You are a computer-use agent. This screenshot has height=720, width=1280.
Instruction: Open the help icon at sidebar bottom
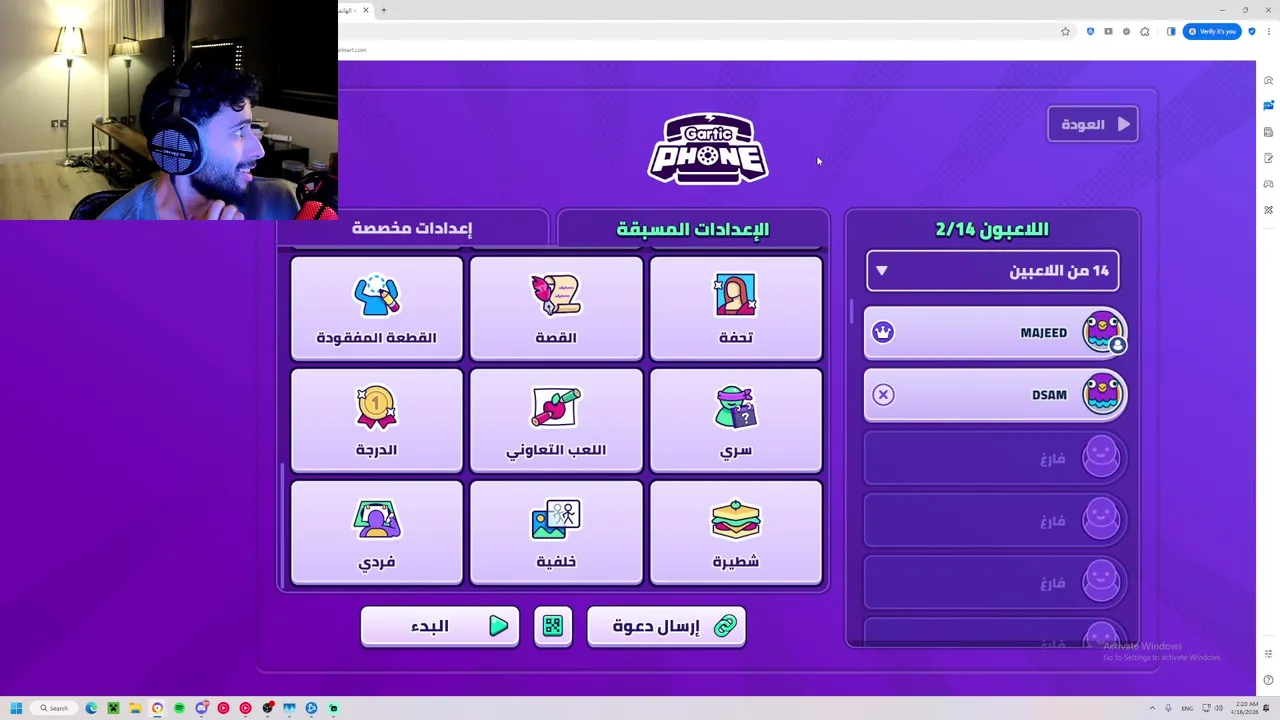click(x=1268, y=680)
